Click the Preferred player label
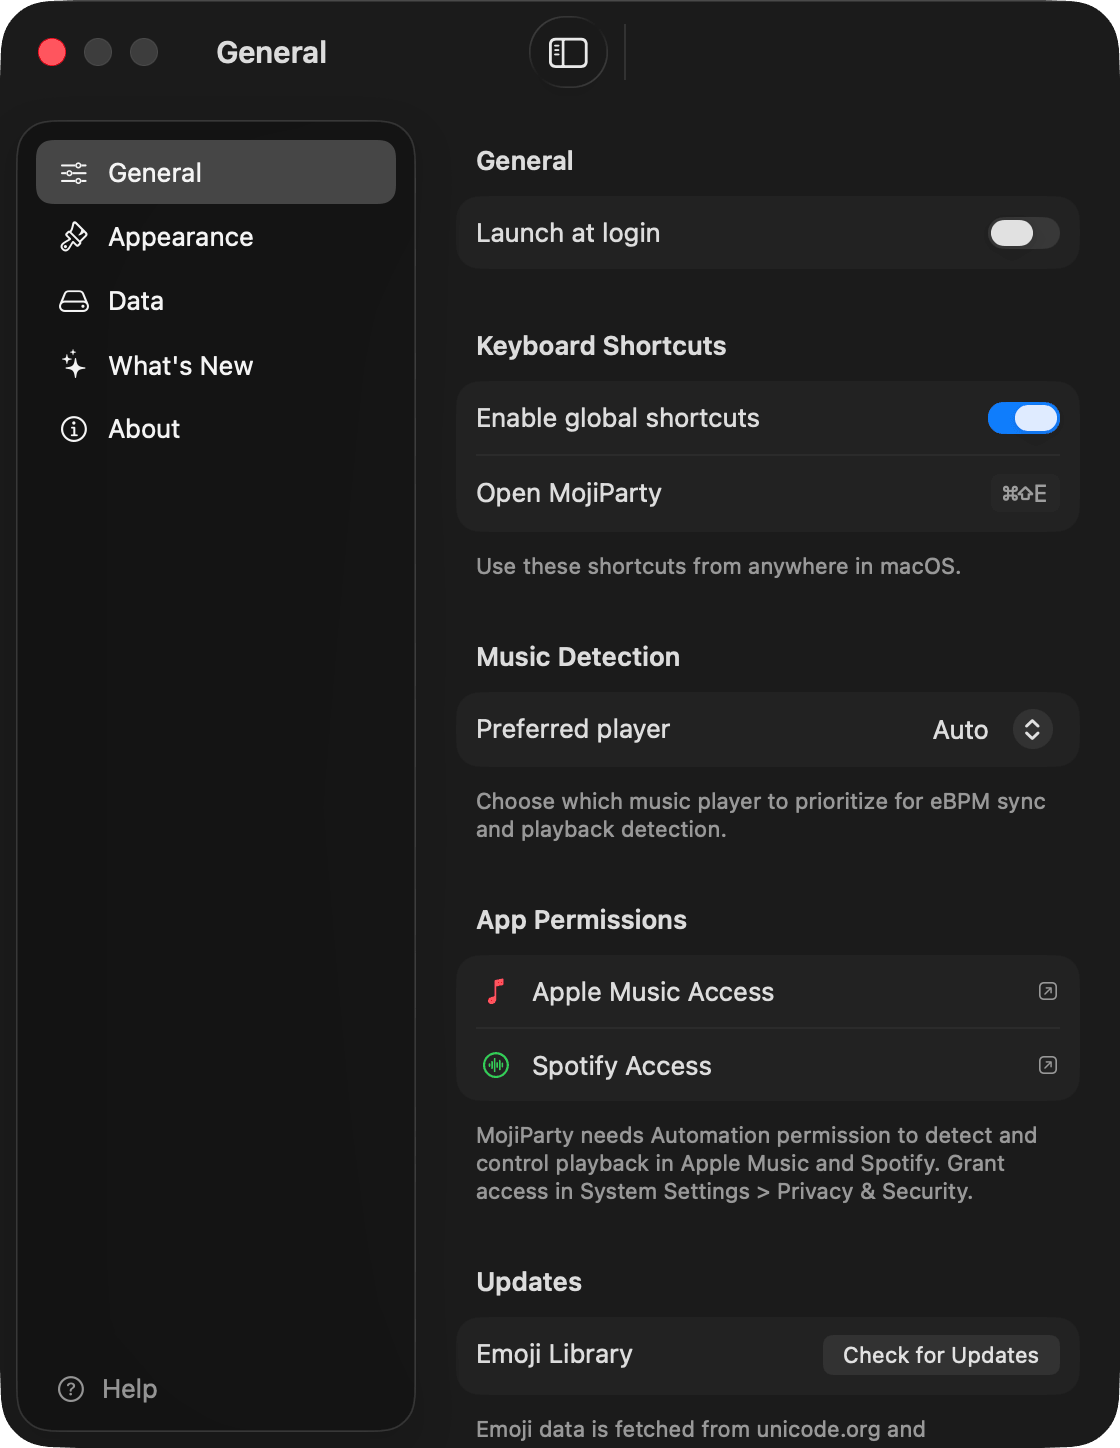Image resolution: width=1120 pixels, height=1448 pixels. point(573,729)
